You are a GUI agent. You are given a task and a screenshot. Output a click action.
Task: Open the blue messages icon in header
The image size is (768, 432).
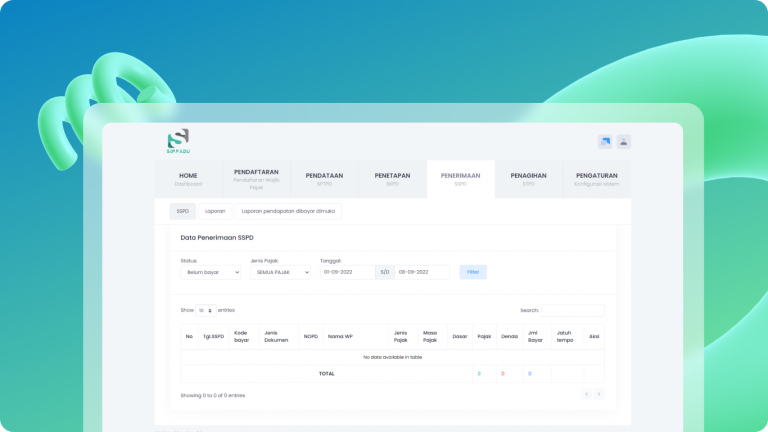(x=604, y=142)
